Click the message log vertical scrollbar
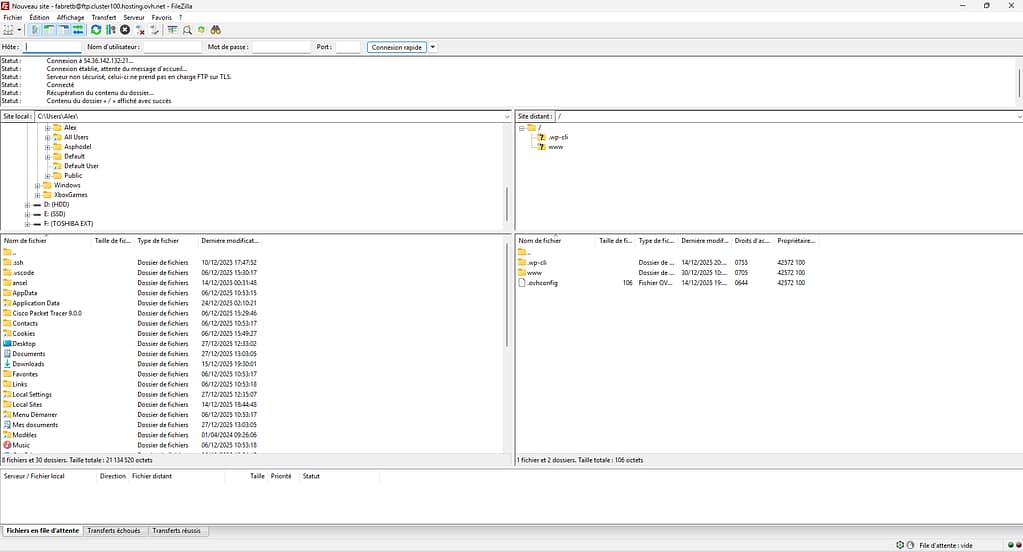This screenshot has height=552, width=1023. coord(1019,80)
